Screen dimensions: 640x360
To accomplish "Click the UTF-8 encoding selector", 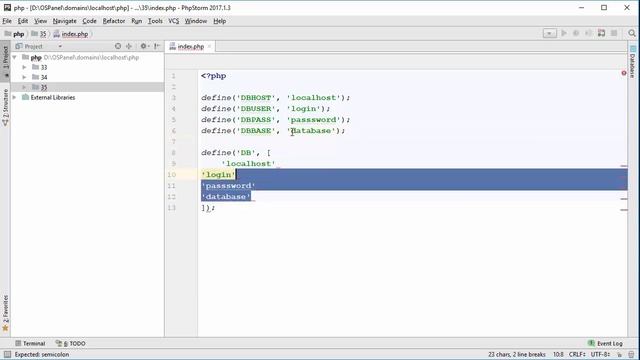I will click(600, 354).
